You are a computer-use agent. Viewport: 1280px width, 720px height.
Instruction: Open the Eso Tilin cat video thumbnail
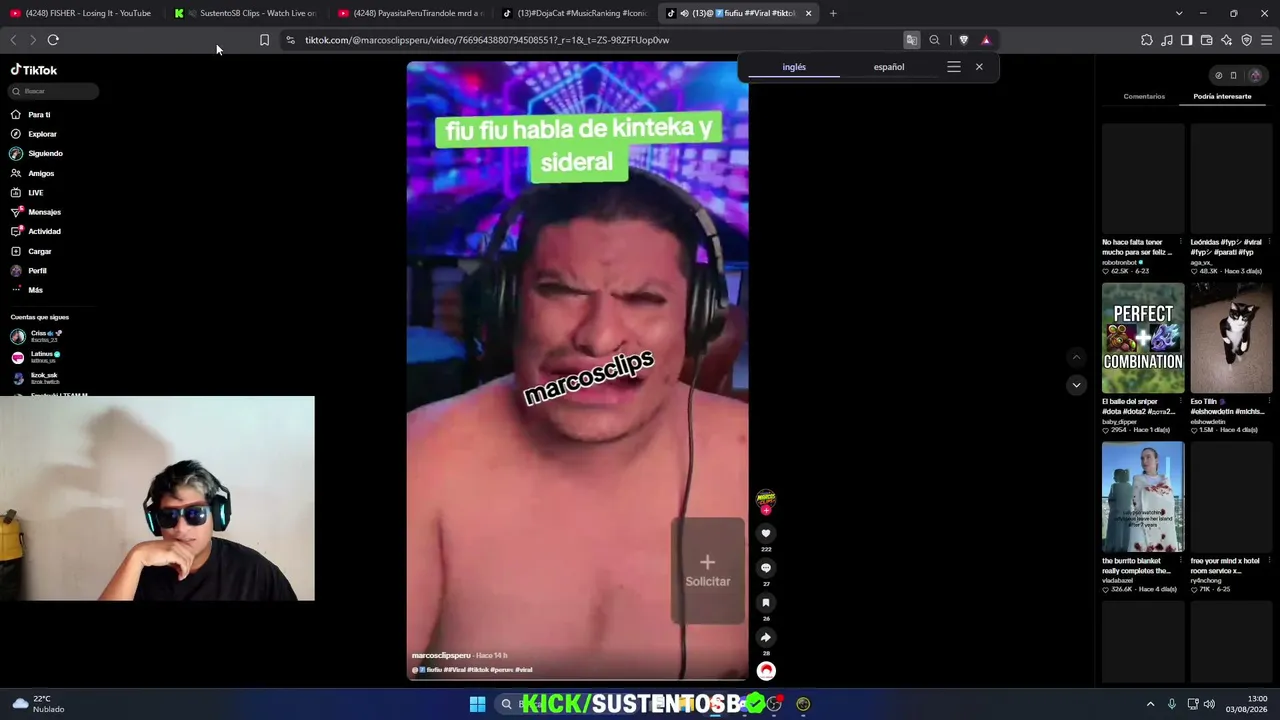click(x=1231, y=338)
